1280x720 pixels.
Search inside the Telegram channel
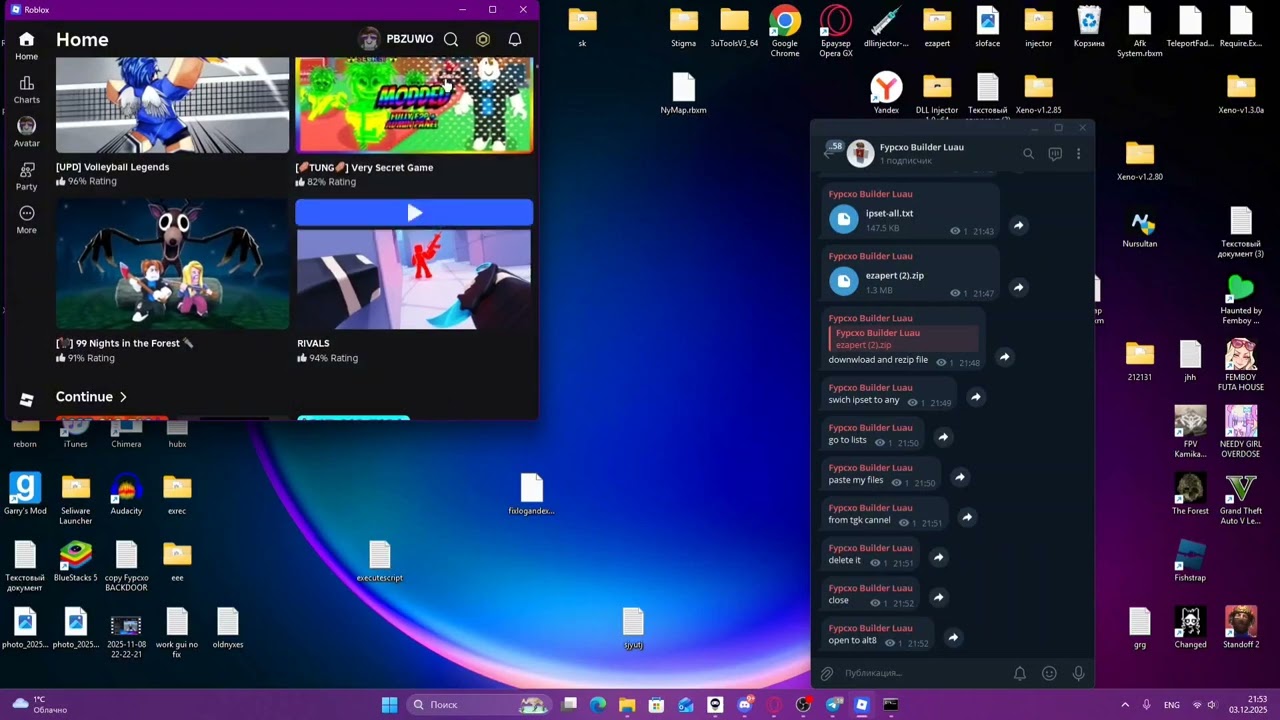click(x=1028, y=153)
